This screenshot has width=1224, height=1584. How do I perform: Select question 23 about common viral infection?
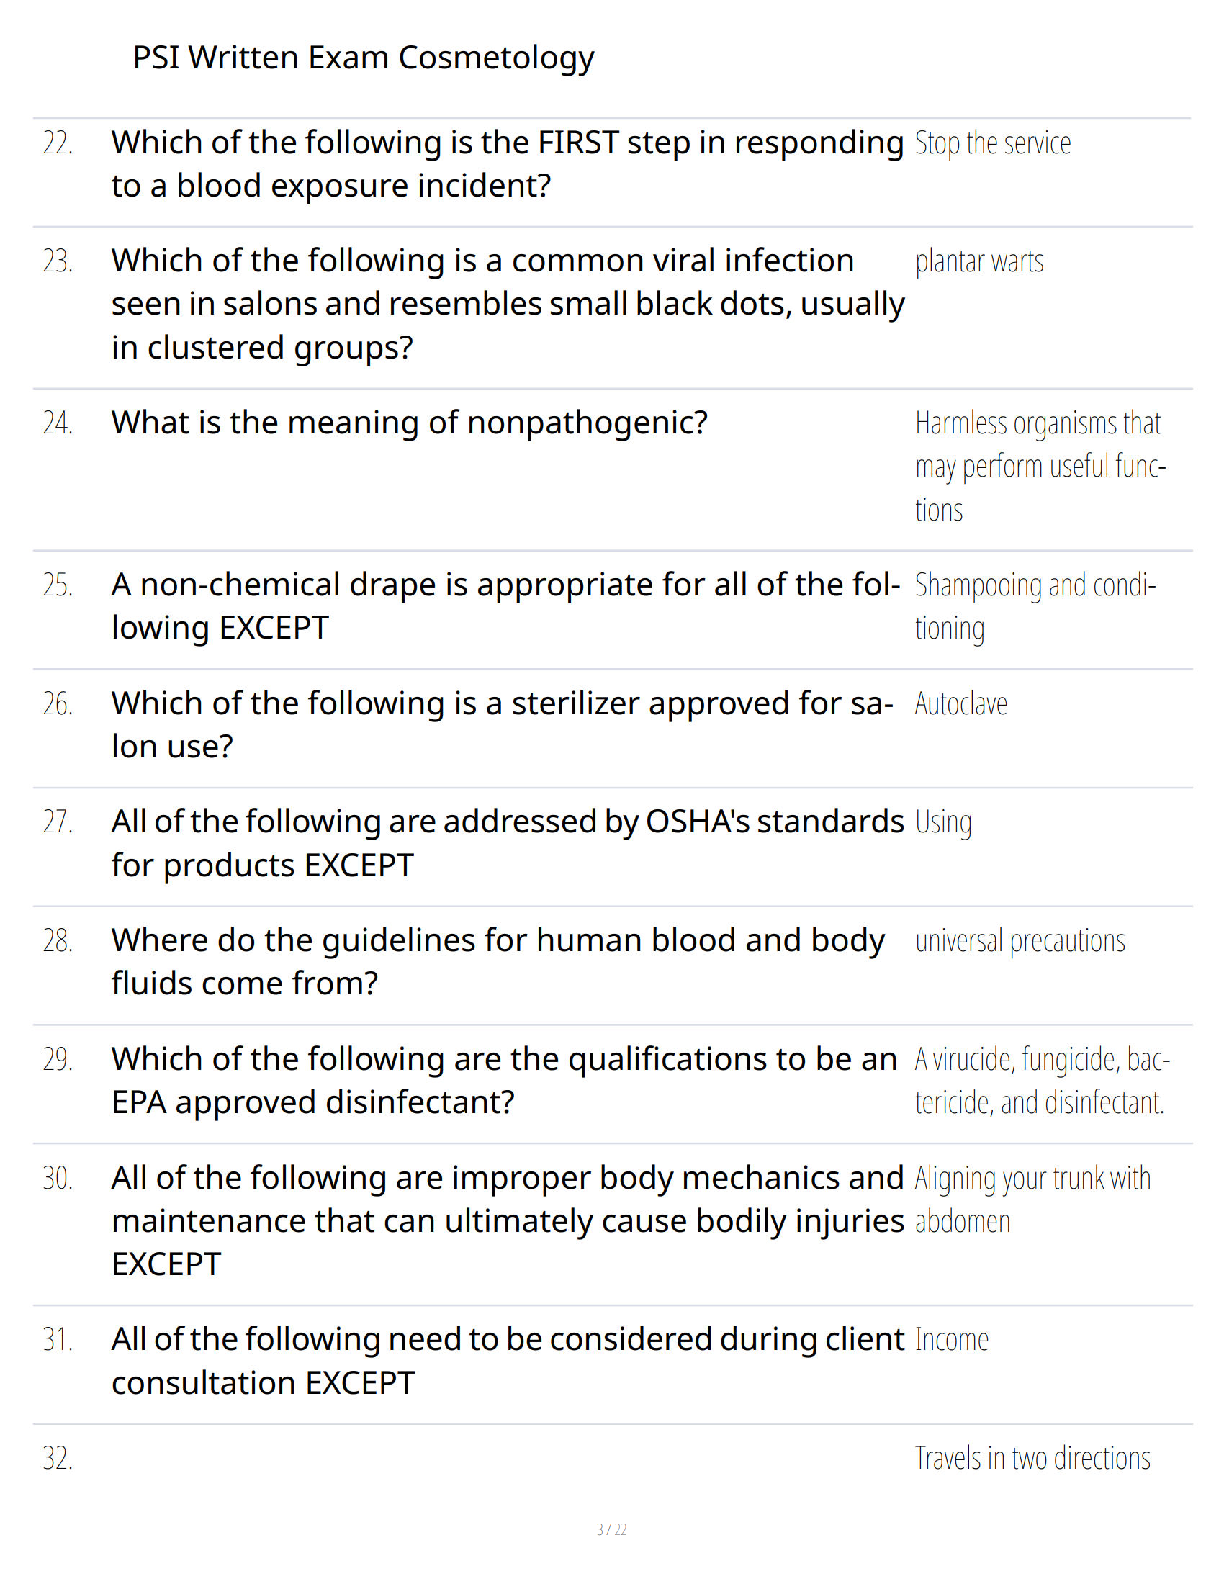[508, 304]
